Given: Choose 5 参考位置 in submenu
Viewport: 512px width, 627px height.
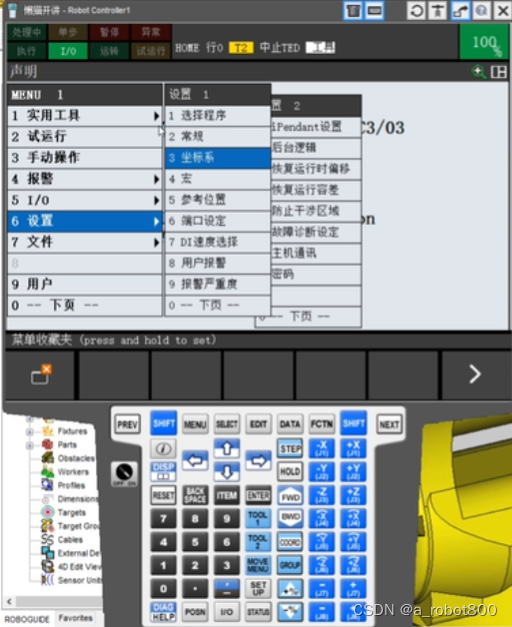Looking at the screenshot, I should point(218,200).
